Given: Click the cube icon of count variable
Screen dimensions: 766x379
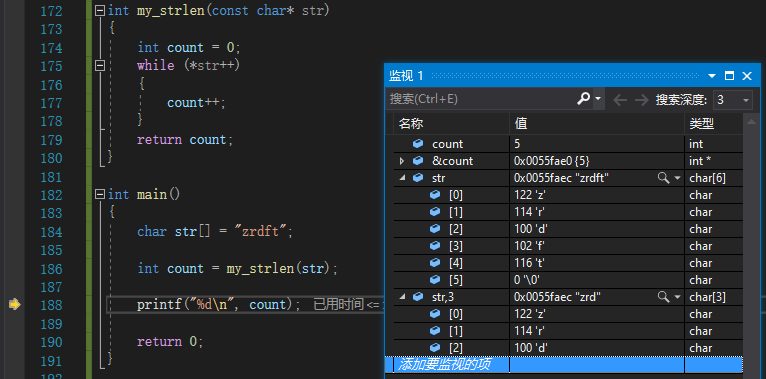Looking at the screenshot, I should [x=418, y=144].
